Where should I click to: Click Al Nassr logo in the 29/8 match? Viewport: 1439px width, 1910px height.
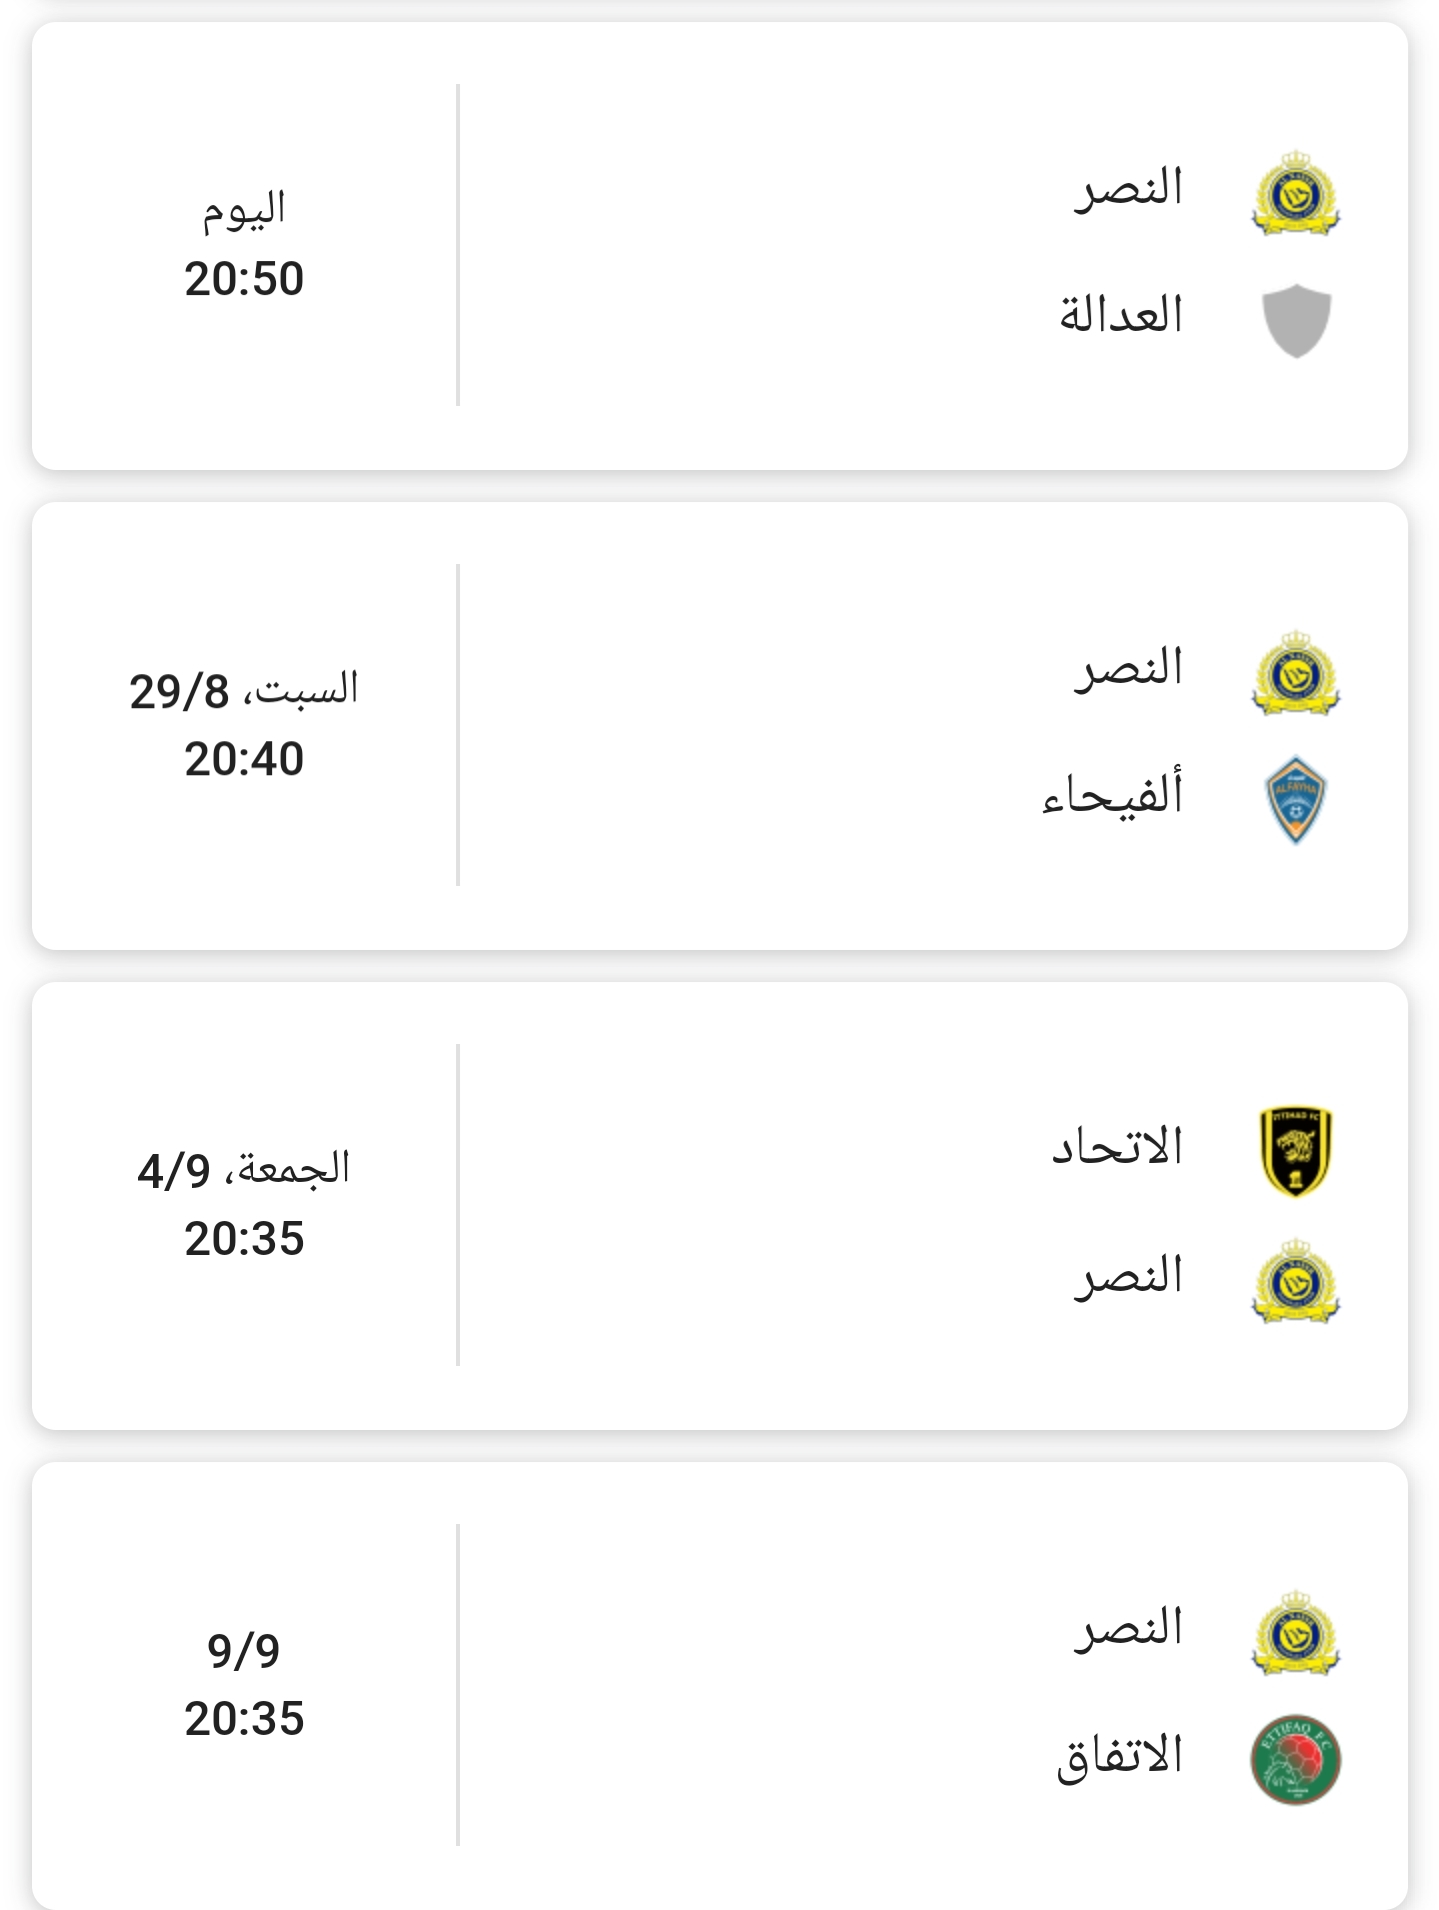(x=1296, y=673)
